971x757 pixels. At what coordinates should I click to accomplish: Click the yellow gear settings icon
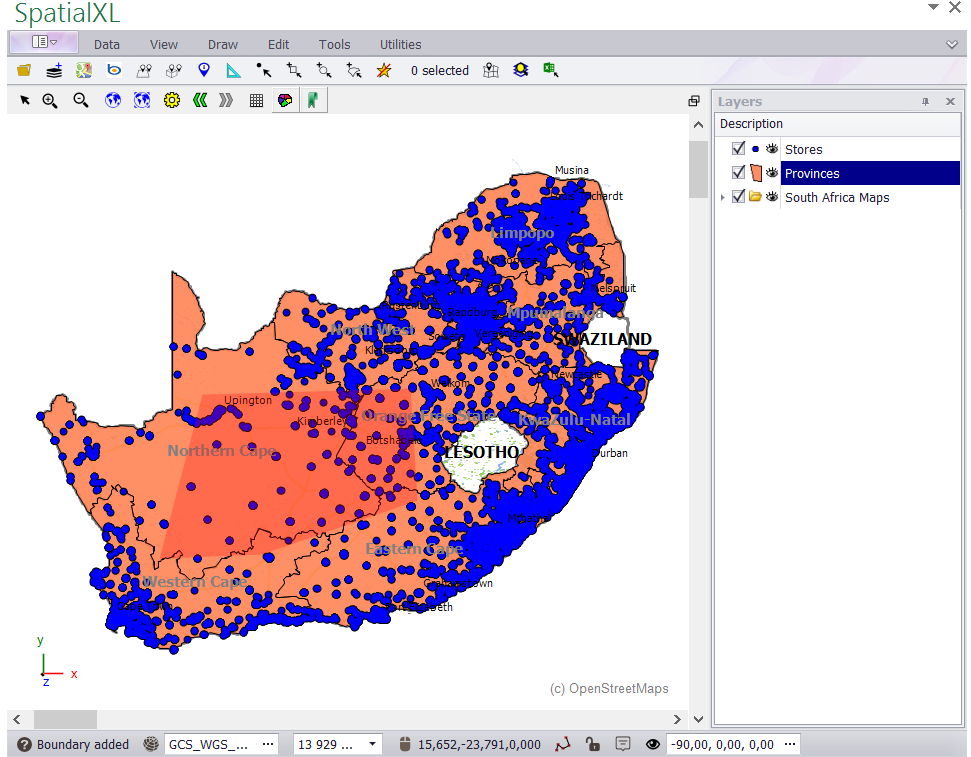point(171,100)
